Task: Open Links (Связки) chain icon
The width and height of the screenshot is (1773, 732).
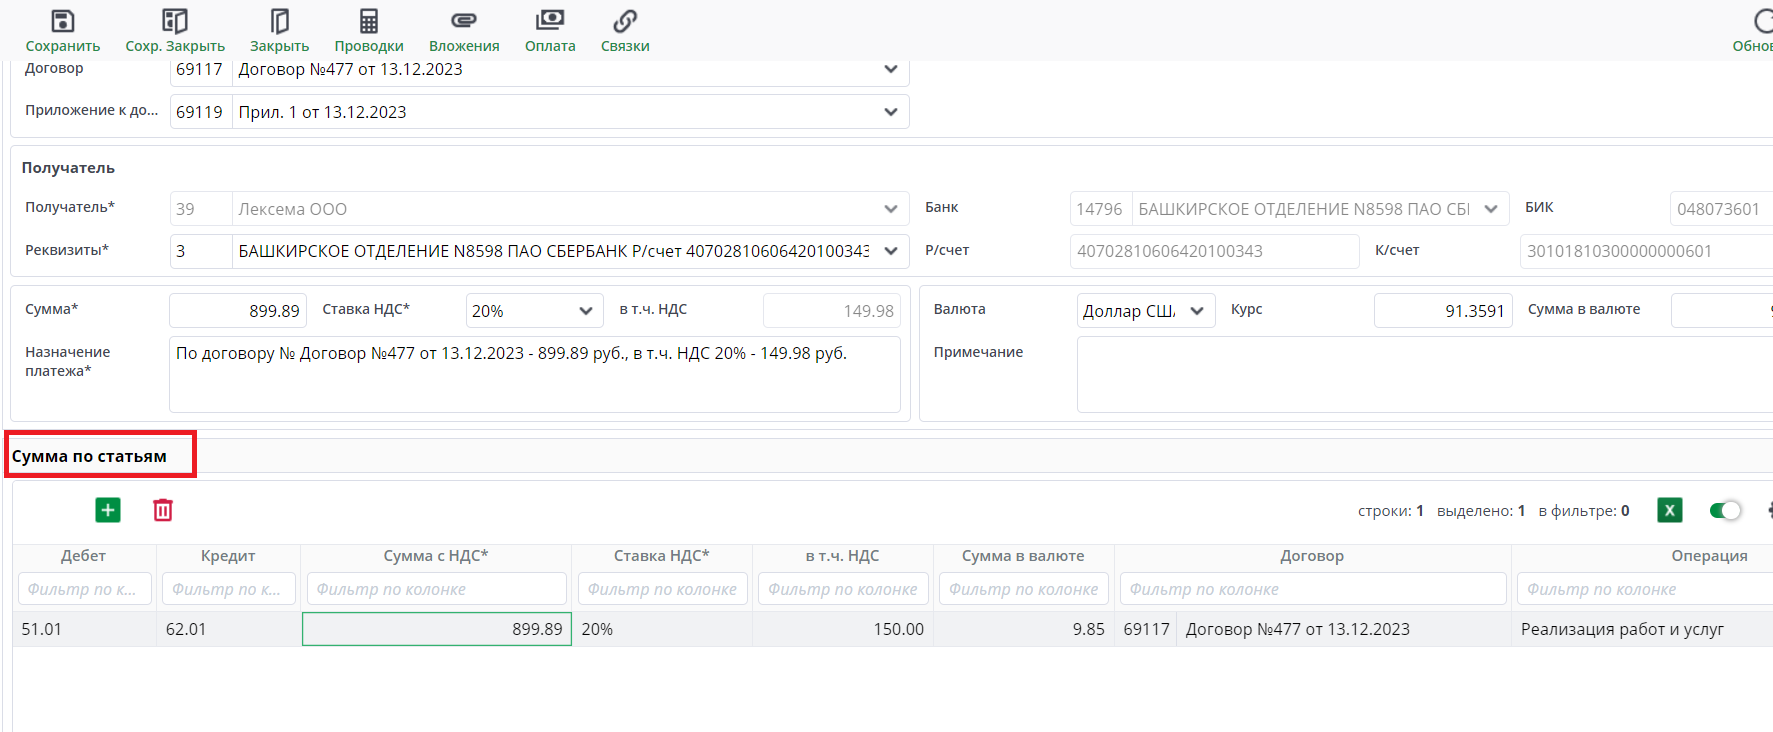Action: coord(625,22)
